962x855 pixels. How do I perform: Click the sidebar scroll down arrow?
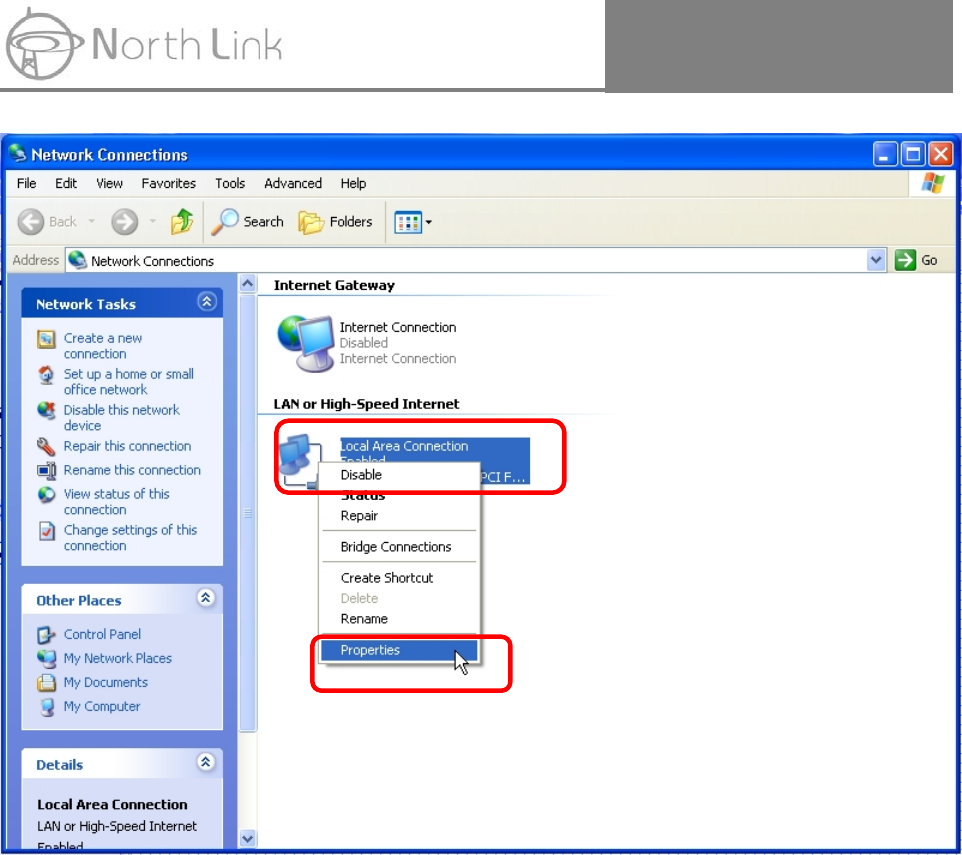click(247, 838)
